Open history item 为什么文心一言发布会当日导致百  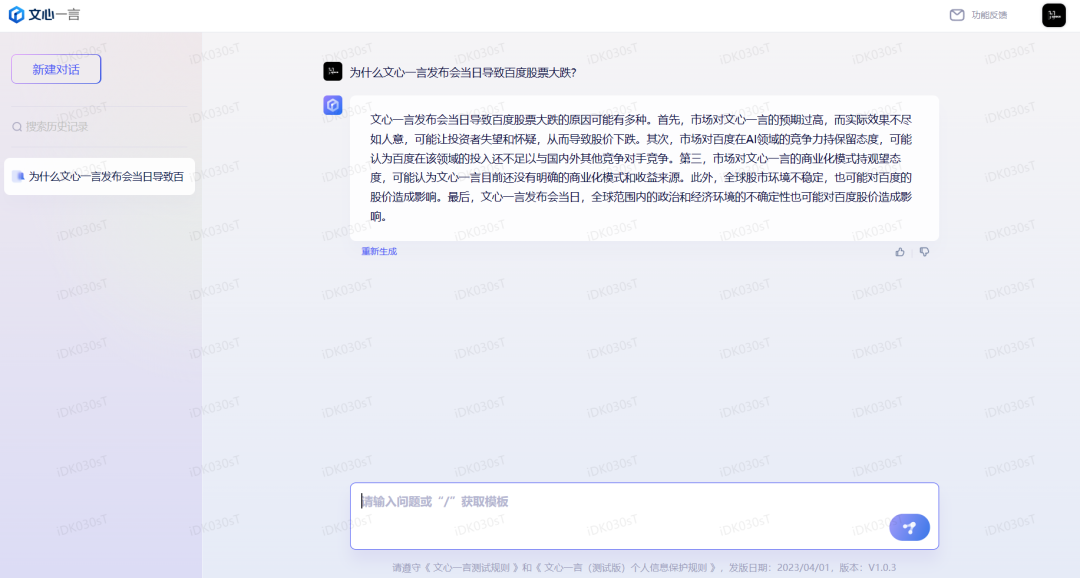tap(99, 176)
